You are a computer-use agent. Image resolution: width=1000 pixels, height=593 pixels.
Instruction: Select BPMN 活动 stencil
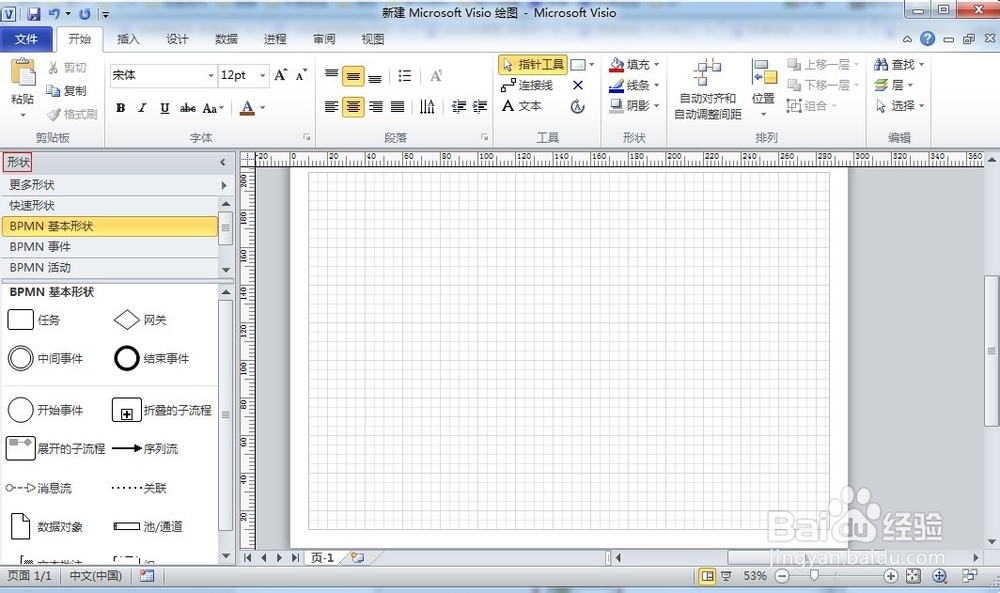(x=110, y=268)
